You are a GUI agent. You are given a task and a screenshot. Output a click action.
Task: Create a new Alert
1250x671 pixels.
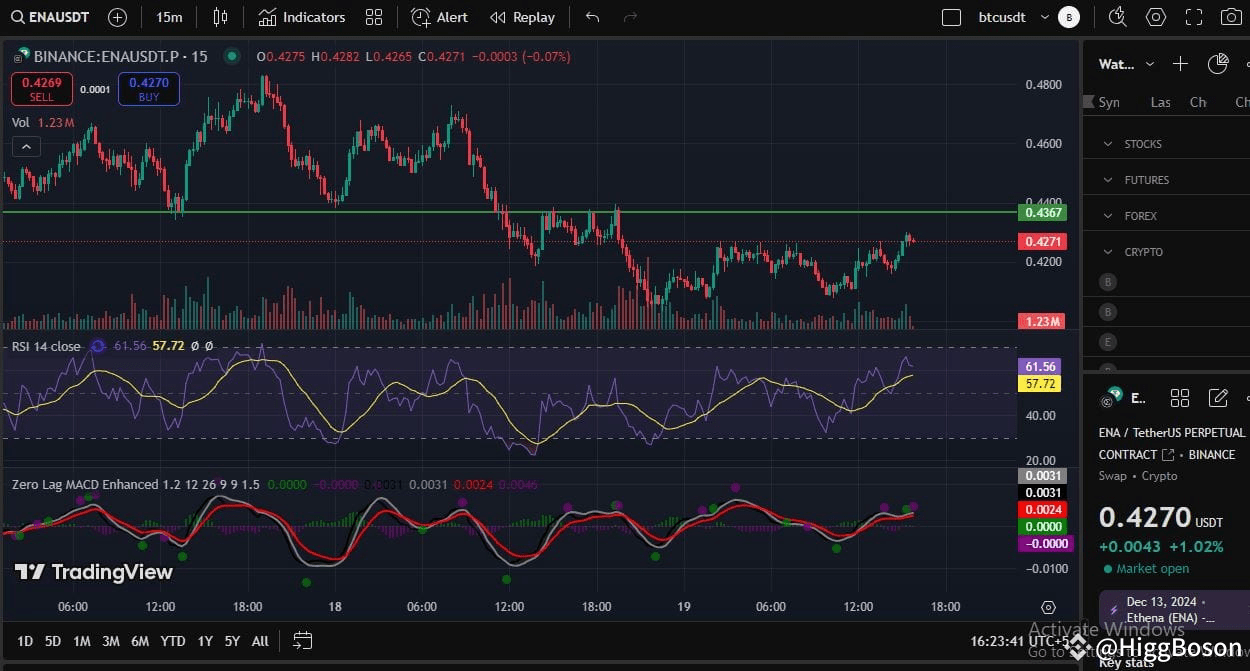[x=440, y=17]
